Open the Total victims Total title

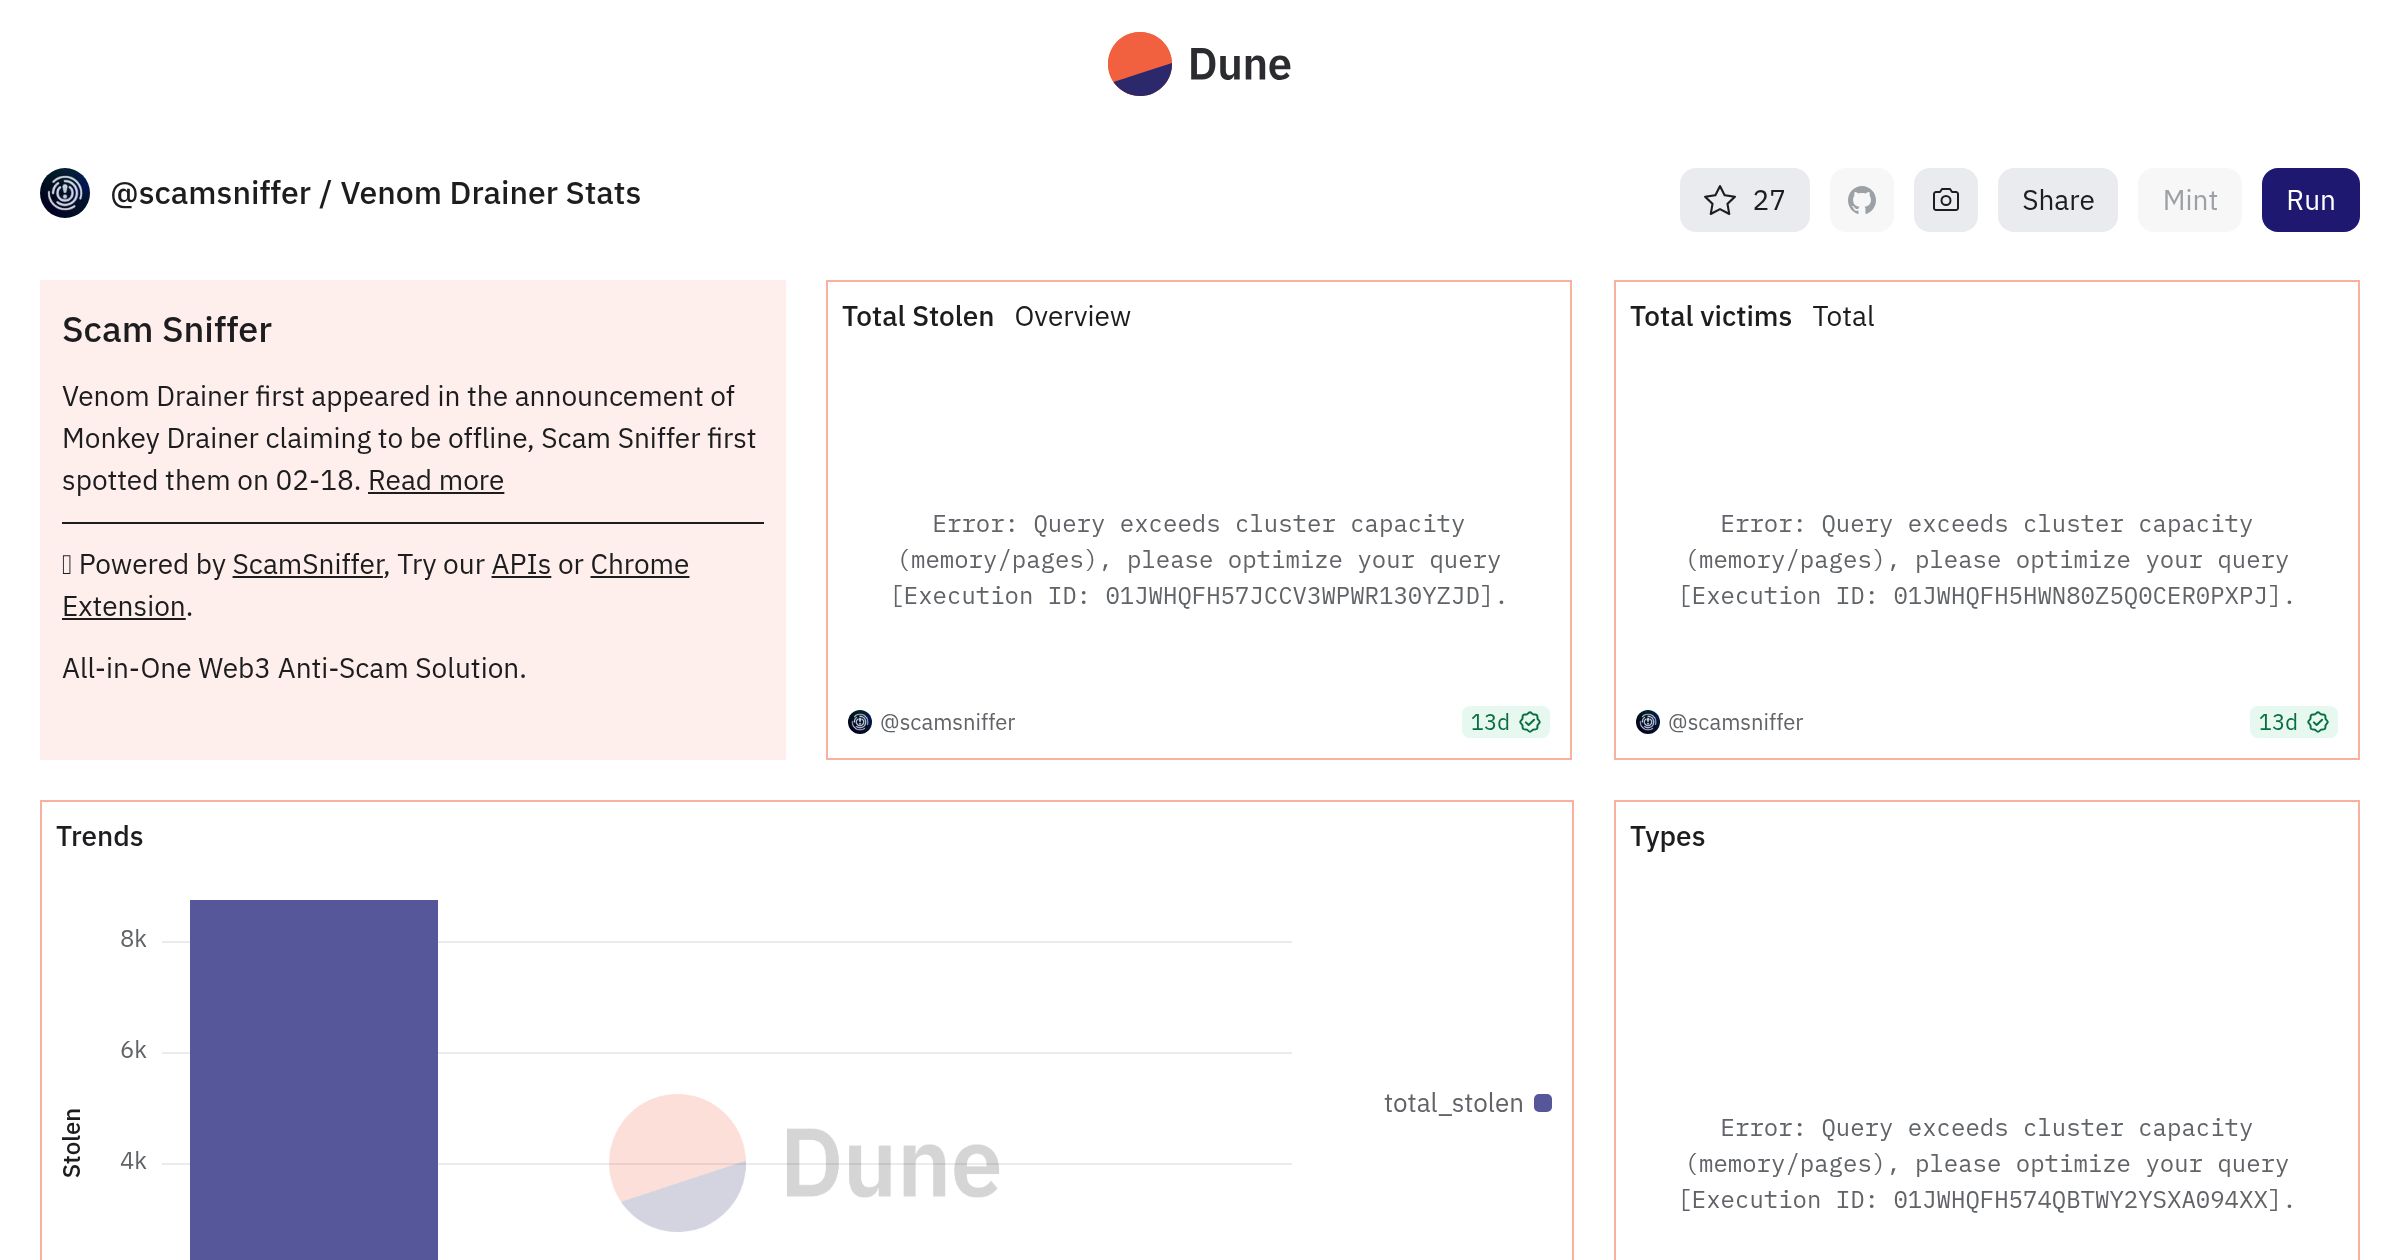tap(1752, 316)
